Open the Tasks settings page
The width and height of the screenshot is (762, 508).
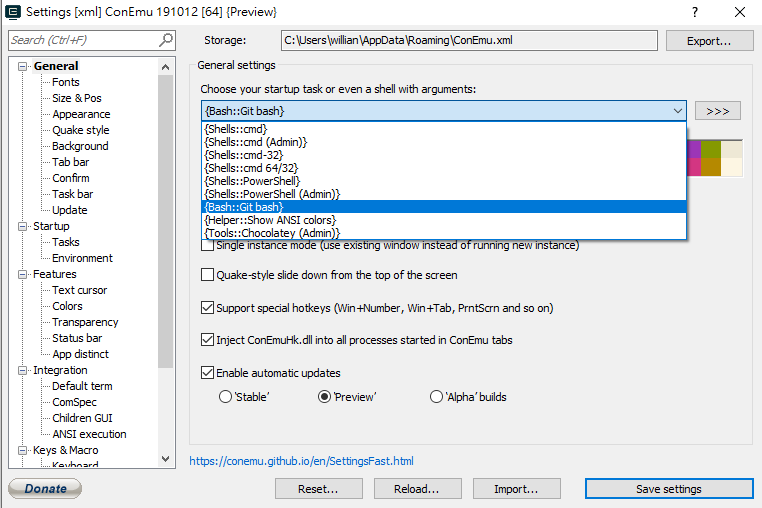click(x=66, y=242)
